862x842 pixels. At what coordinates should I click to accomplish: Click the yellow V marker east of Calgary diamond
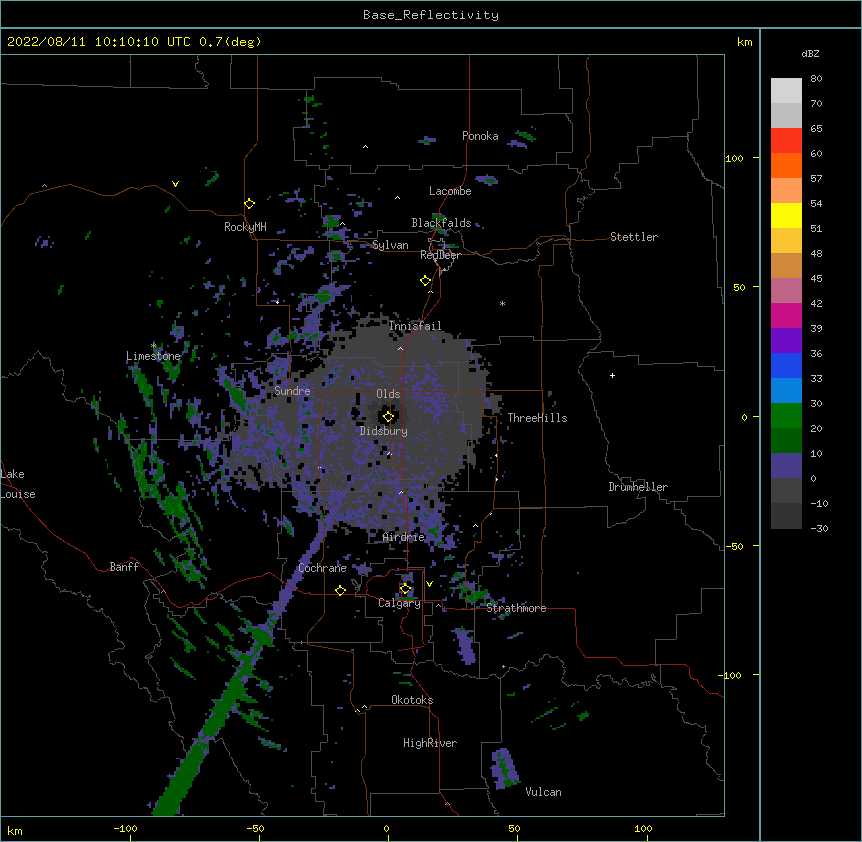coord(429,584)
